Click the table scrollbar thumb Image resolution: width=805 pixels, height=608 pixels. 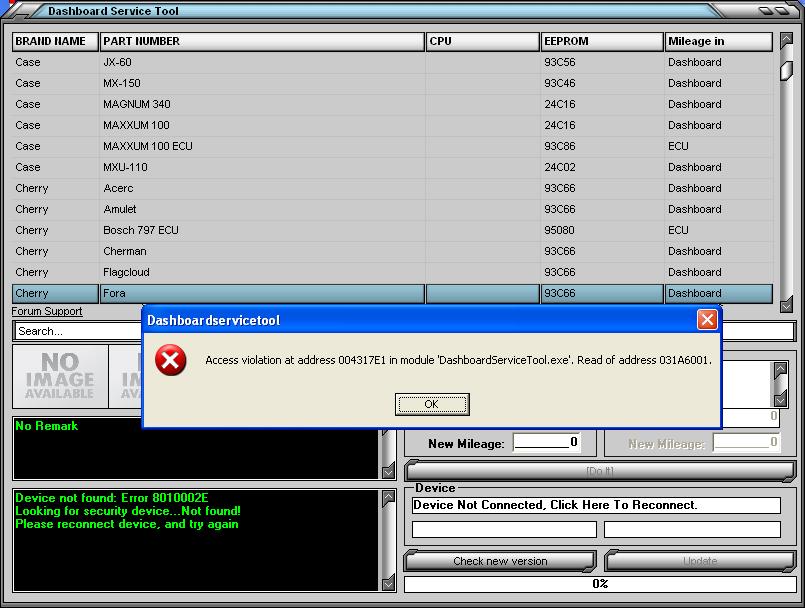(786, 70)
